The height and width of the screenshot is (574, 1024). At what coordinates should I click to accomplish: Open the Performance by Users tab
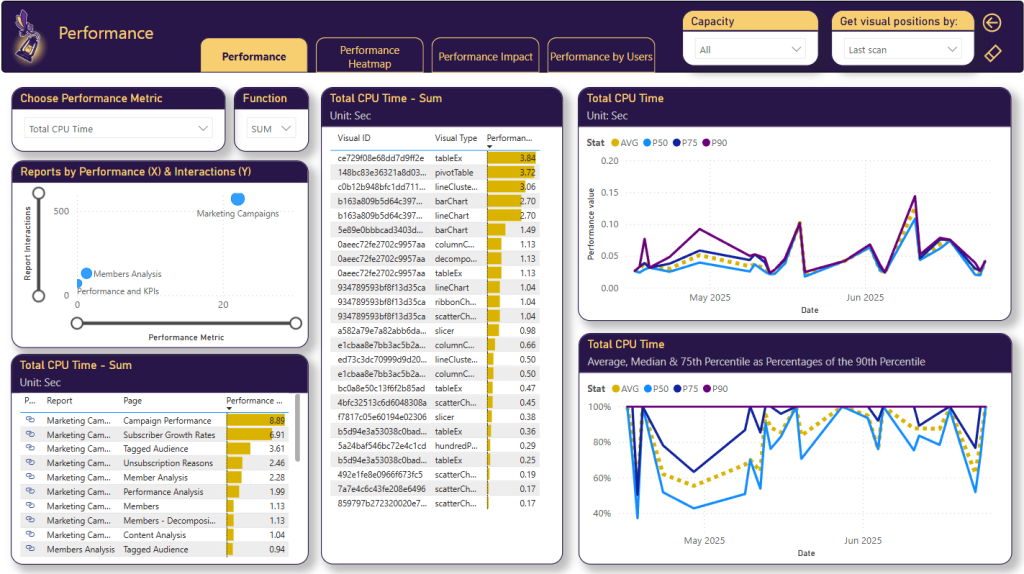pos(601,57)
